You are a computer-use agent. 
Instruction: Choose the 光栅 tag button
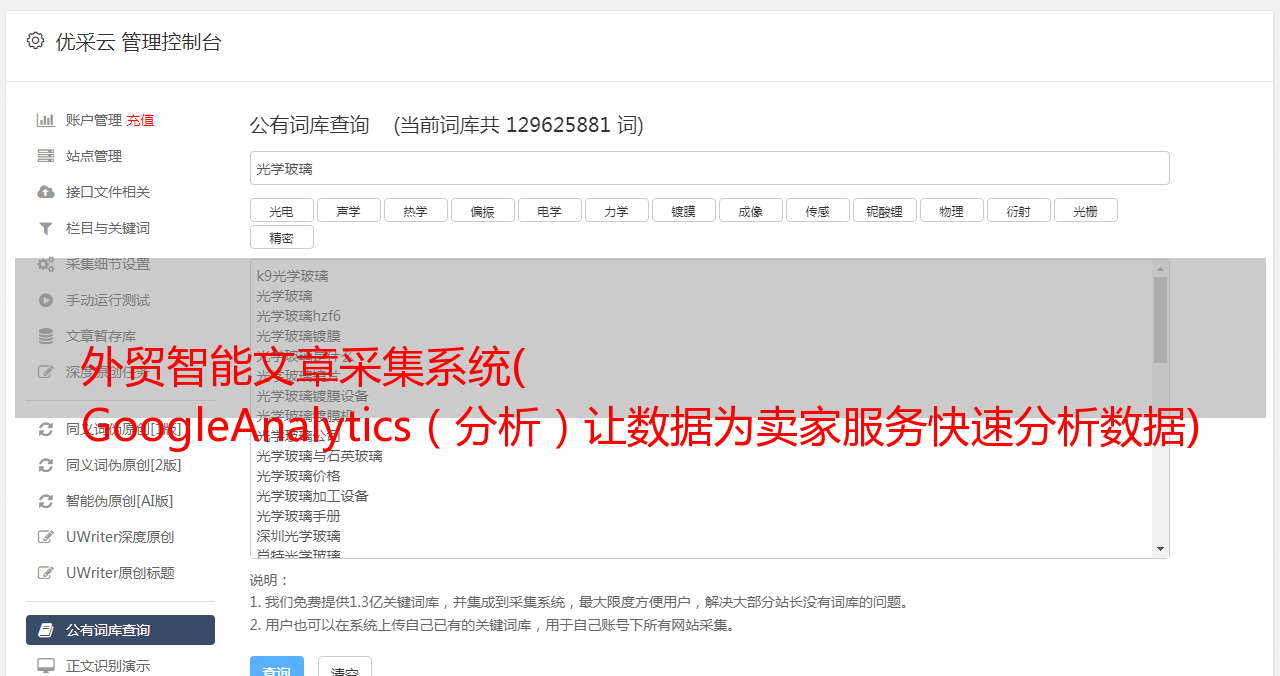(x=1086, y=210)
